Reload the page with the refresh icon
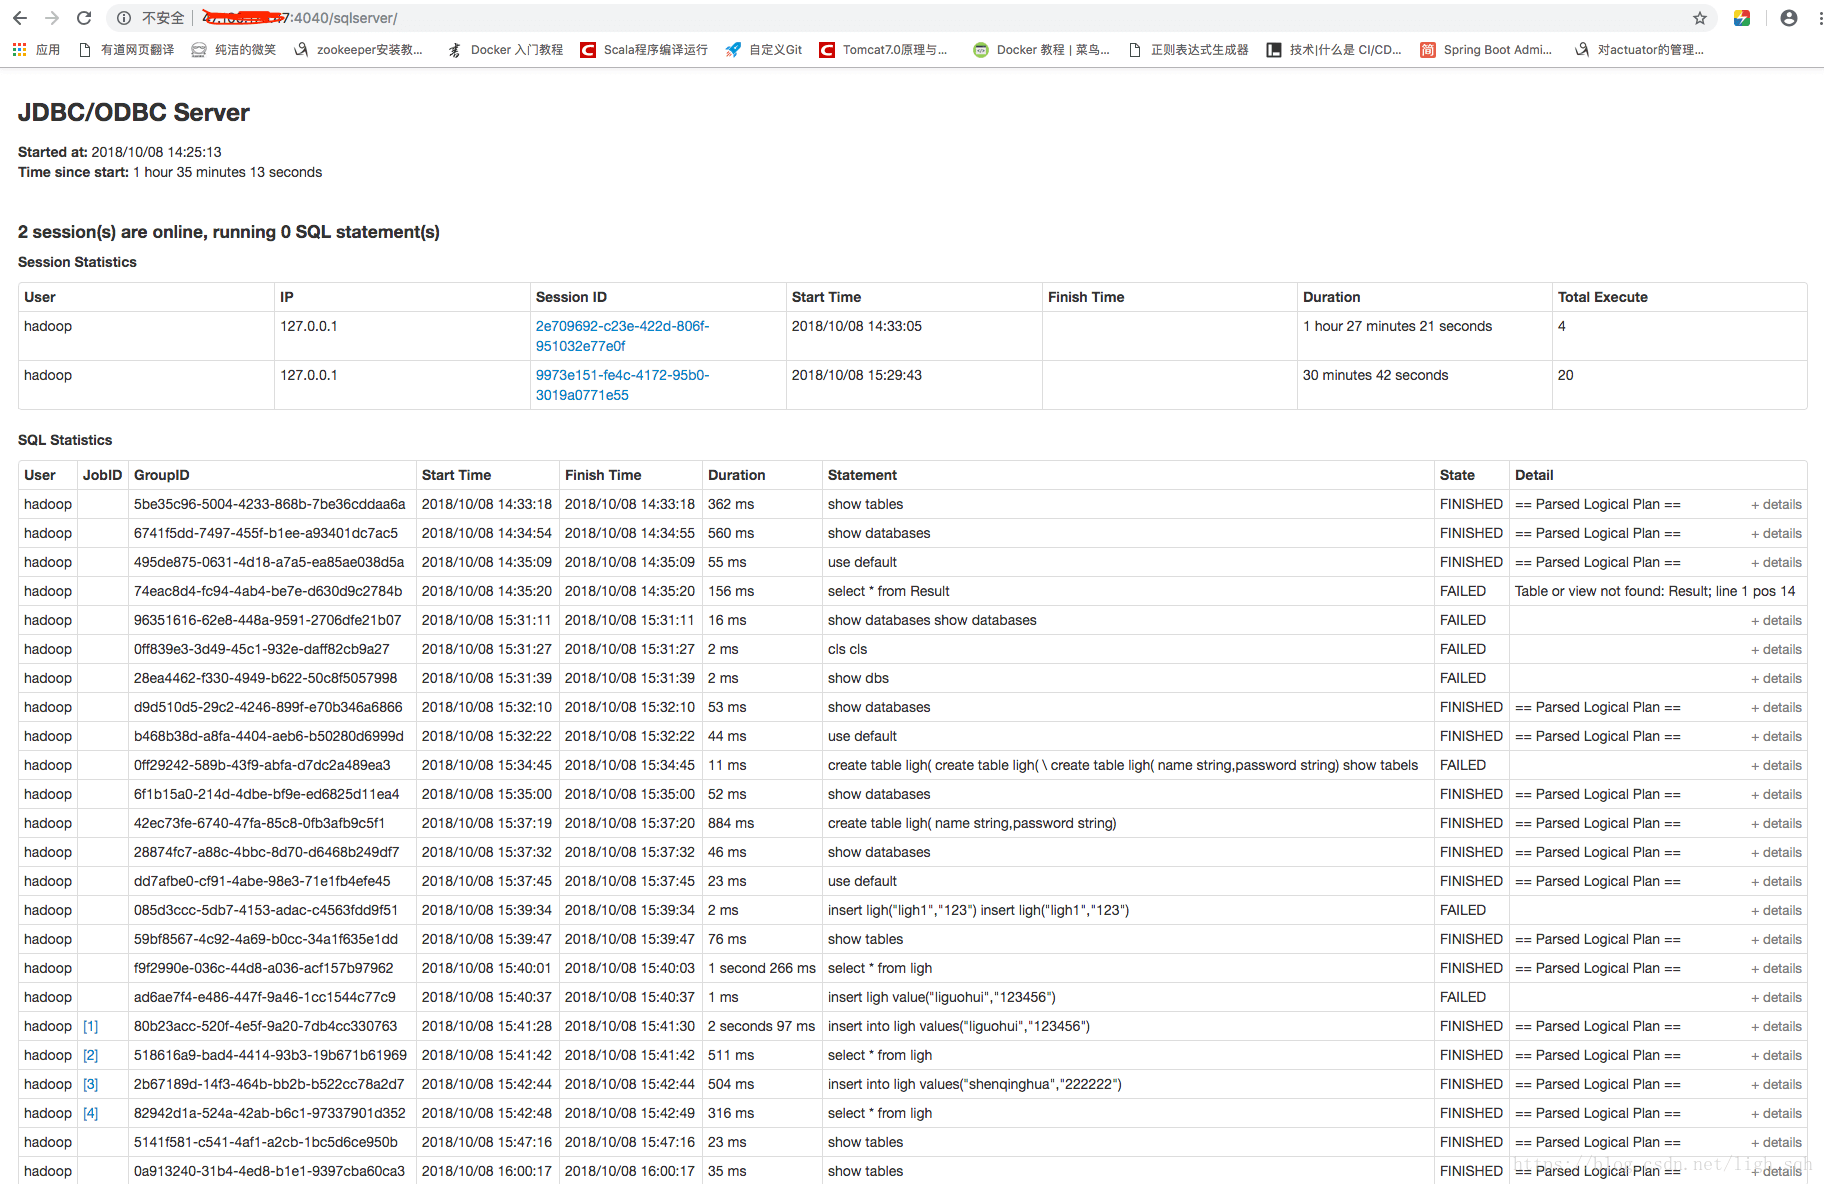1824x1184 pixels. [84, 18]
